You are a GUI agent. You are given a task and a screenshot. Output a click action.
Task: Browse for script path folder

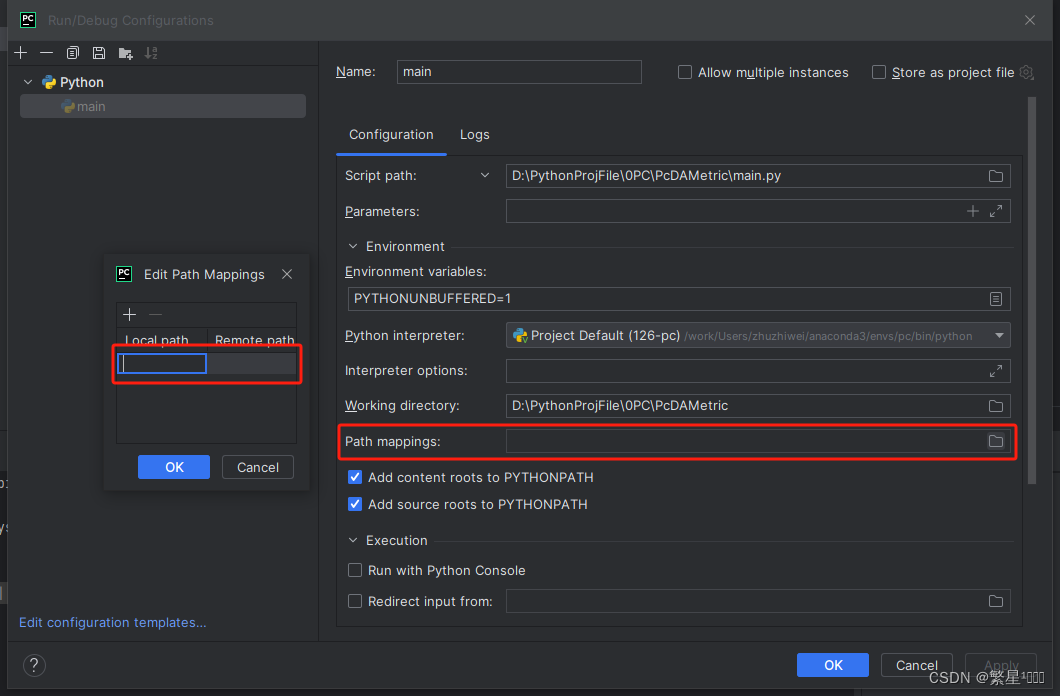[996, 176]
